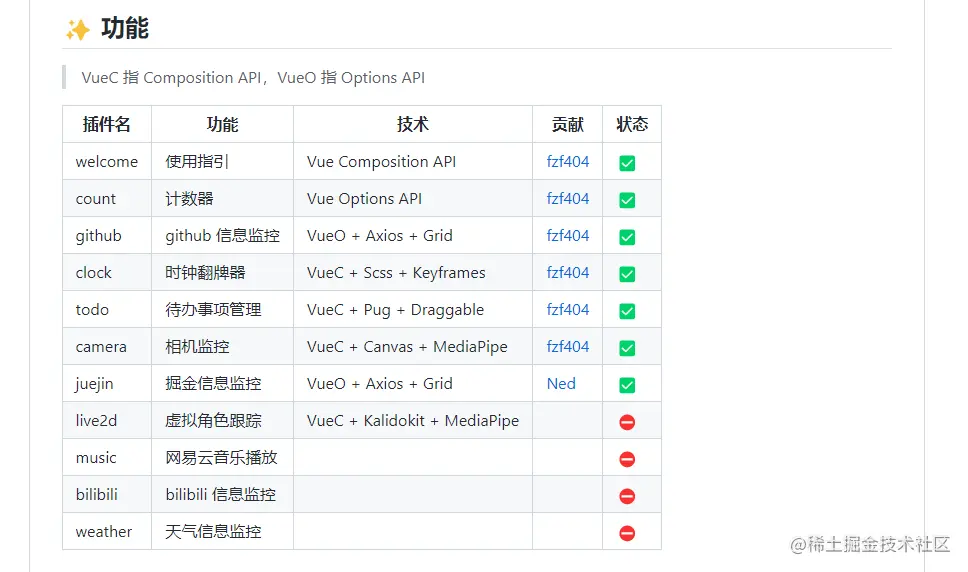Select the camera plugin name cell
968x572 pixels.
tap(107, 347)
